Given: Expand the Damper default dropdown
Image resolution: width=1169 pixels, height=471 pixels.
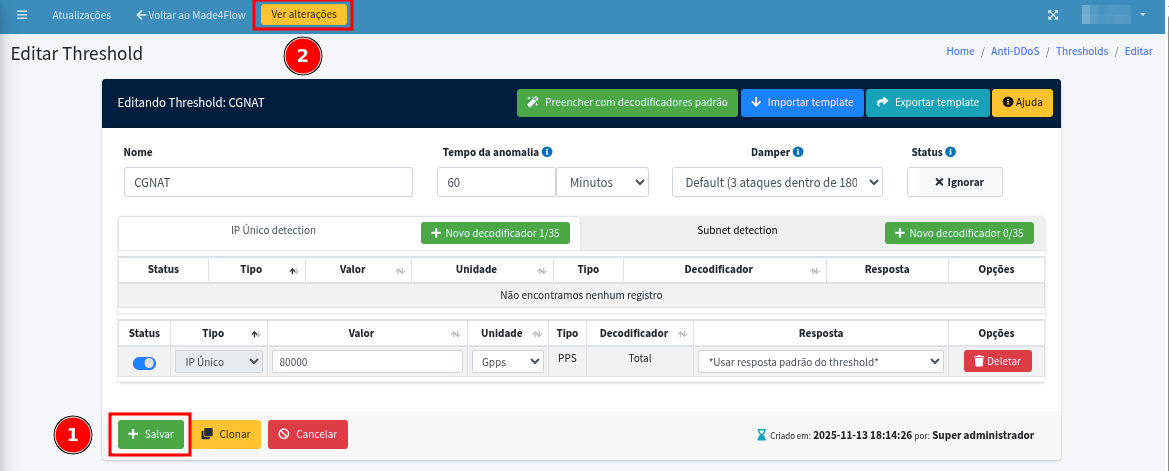Looking at the screenshot, I should (777, 182).
